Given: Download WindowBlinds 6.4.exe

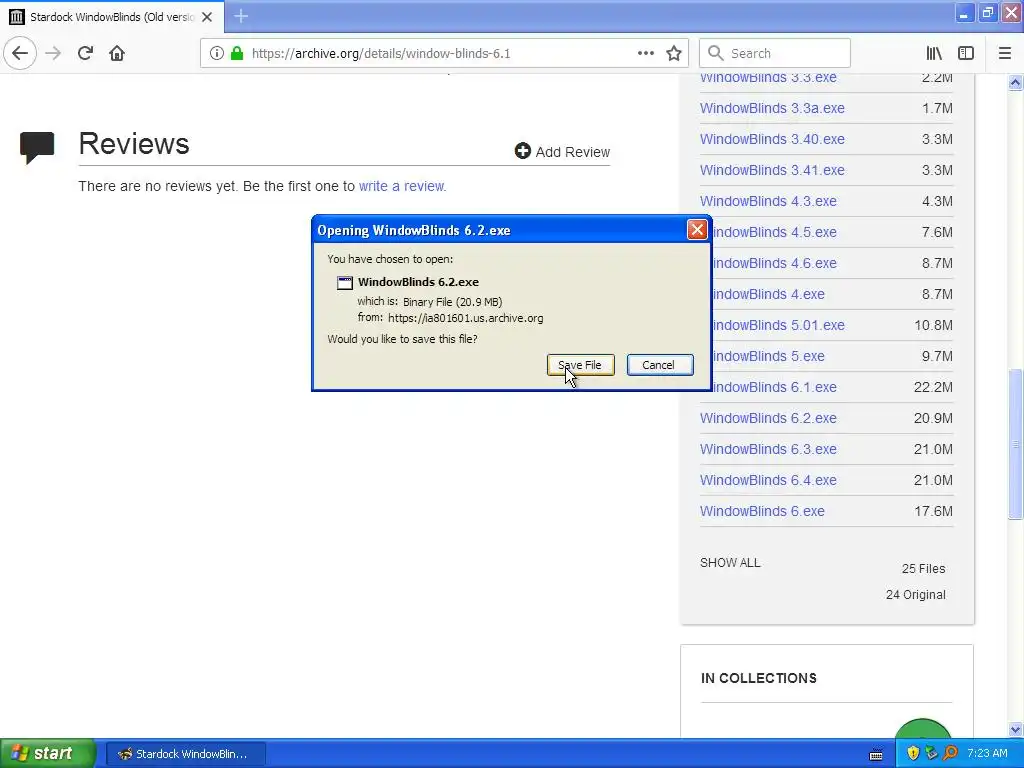Looking at the screenshot, I should 768,481.
